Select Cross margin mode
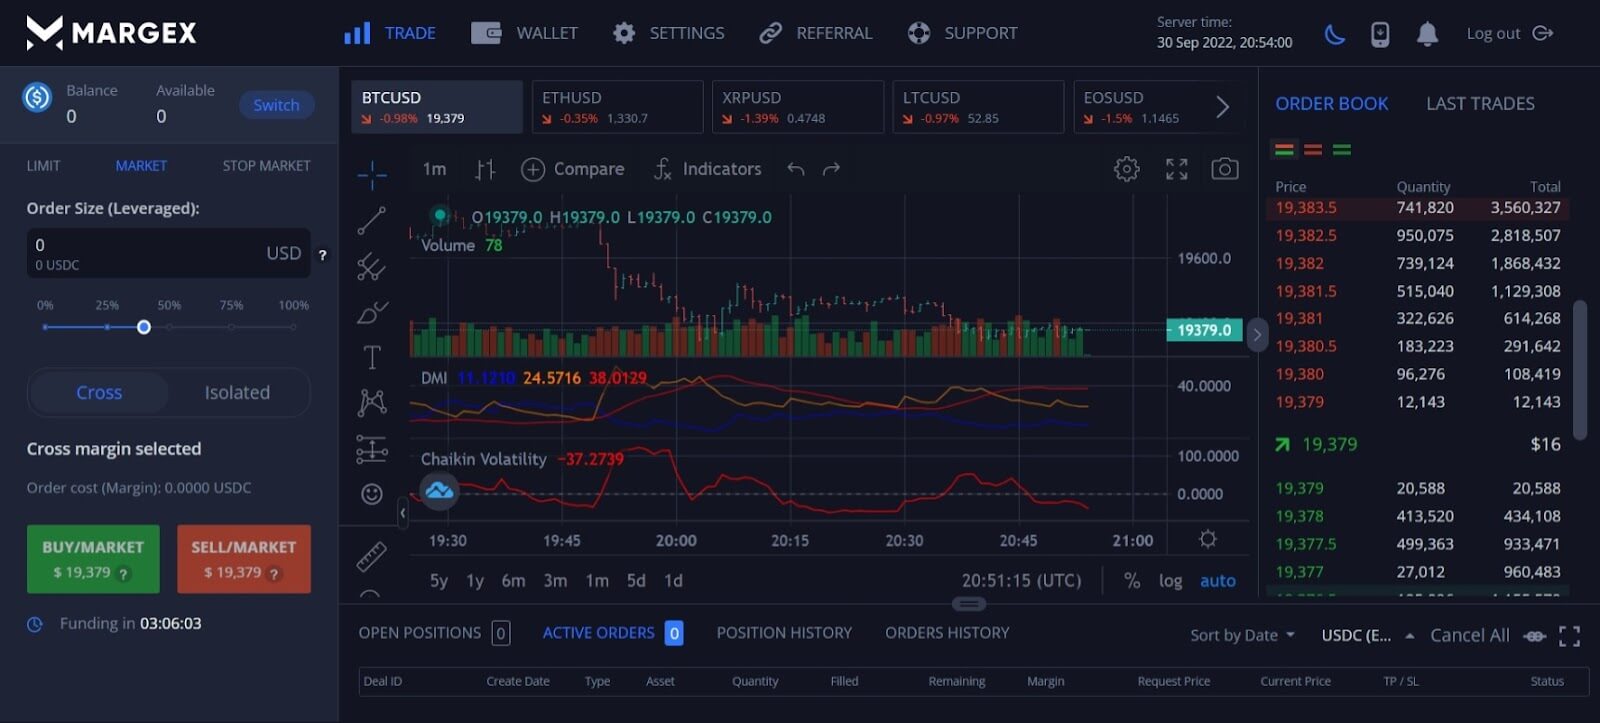The image size is (1600, 723). [x=99, y=393]
